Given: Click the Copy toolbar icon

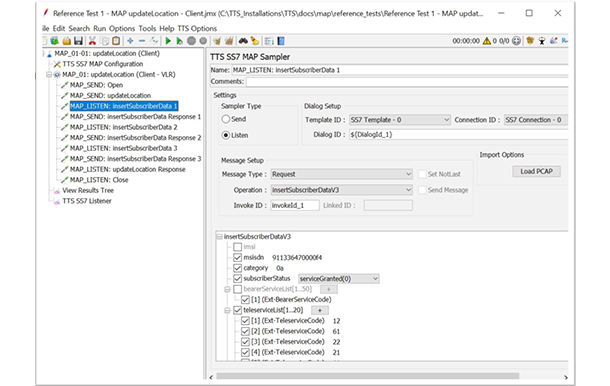Looking at the screenshot, I should [x=105, y=41].
